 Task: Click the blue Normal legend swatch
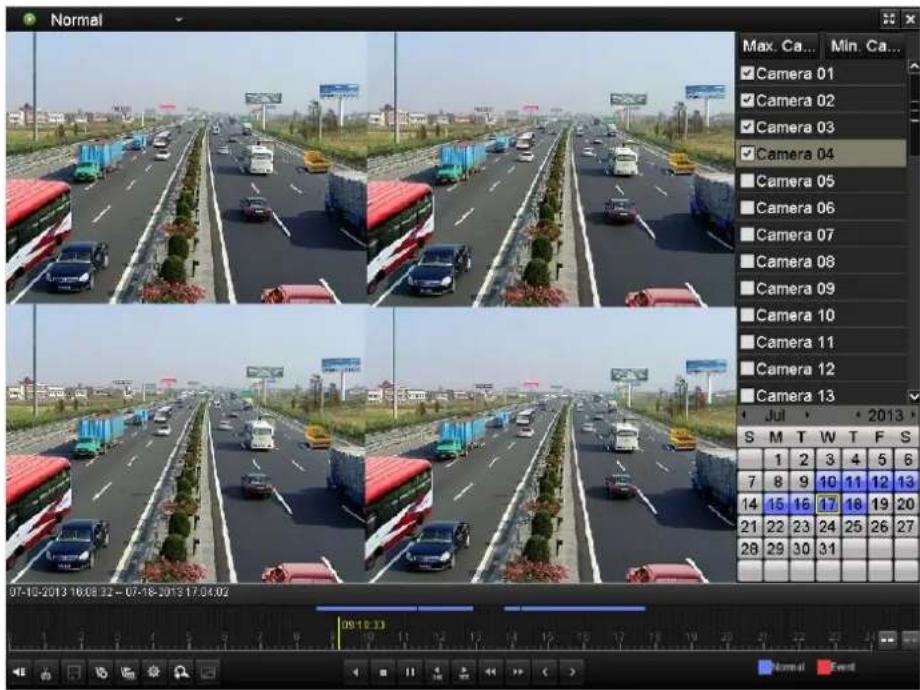[765, 667]
